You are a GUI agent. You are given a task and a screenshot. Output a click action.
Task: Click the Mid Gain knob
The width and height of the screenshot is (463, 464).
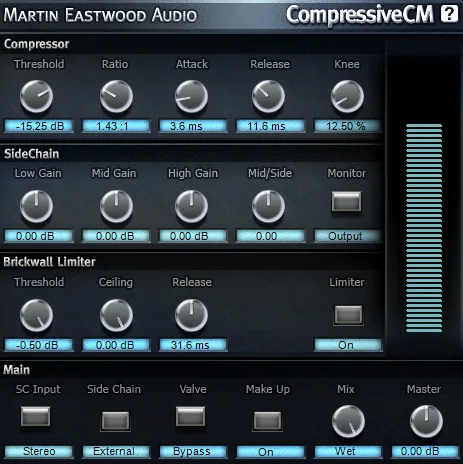tap(116, 207)
